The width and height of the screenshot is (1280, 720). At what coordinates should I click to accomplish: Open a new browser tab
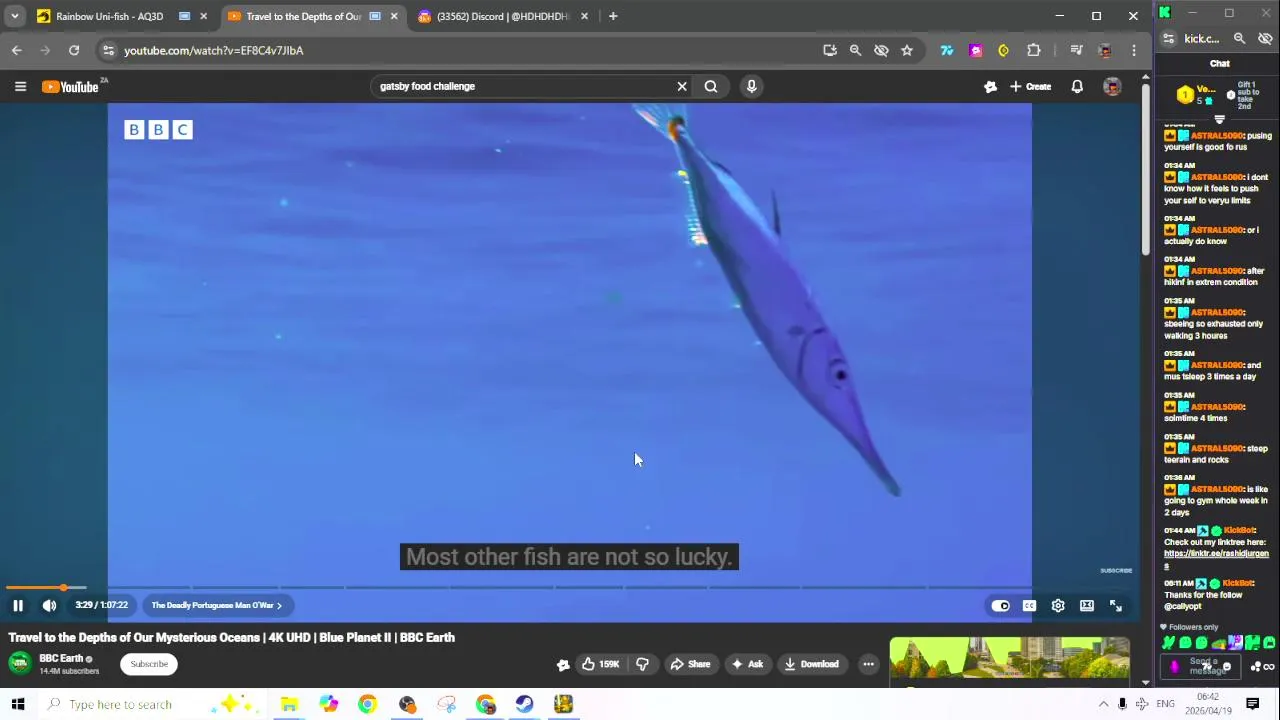[613, 16]
